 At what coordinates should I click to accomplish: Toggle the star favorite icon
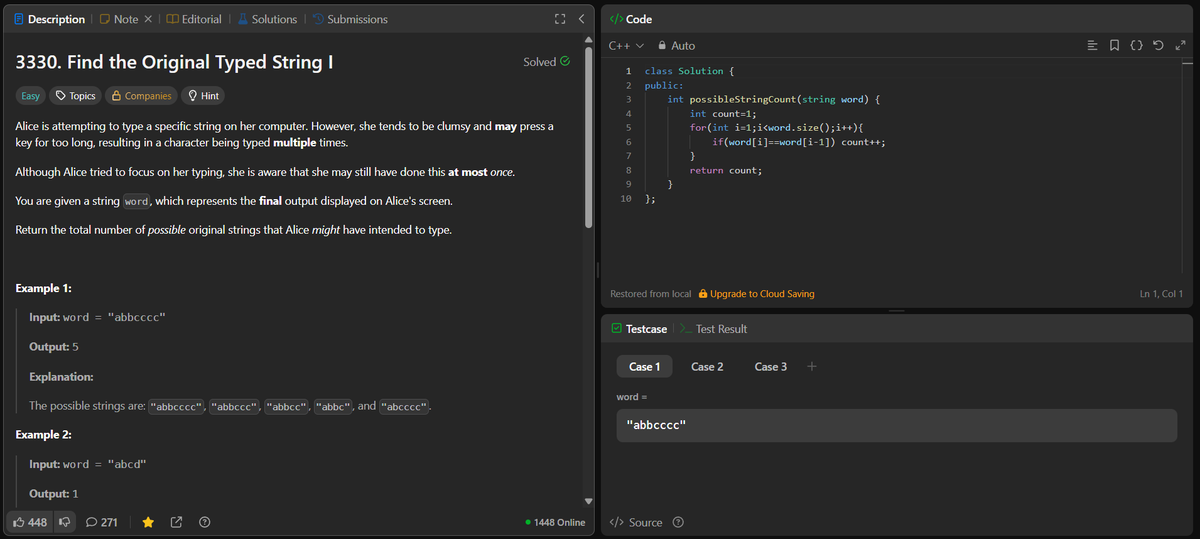pos(148,522)
